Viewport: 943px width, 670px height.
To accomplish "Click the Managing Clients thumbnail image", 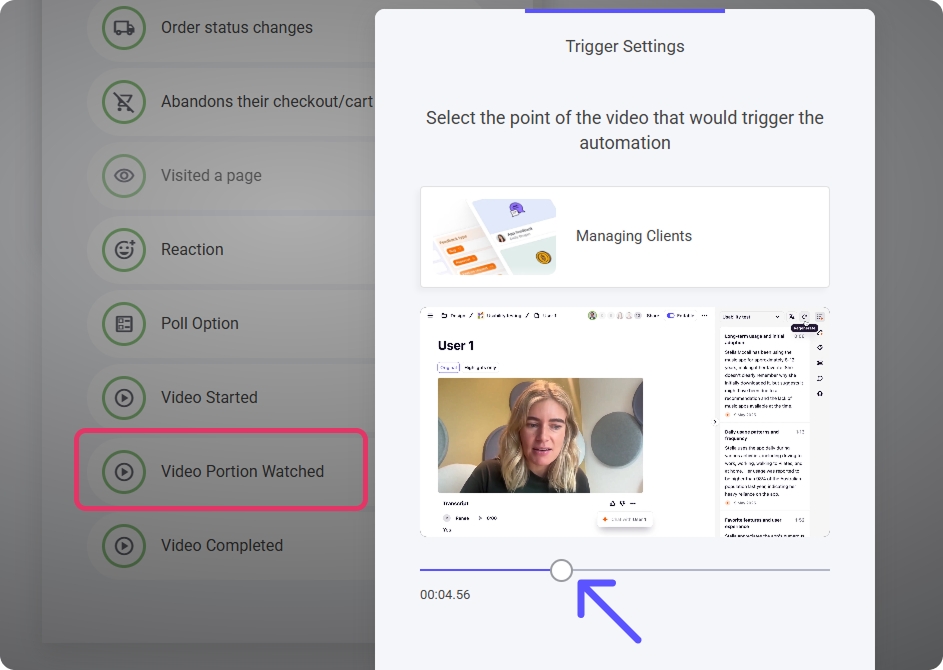I will [490, 237].
